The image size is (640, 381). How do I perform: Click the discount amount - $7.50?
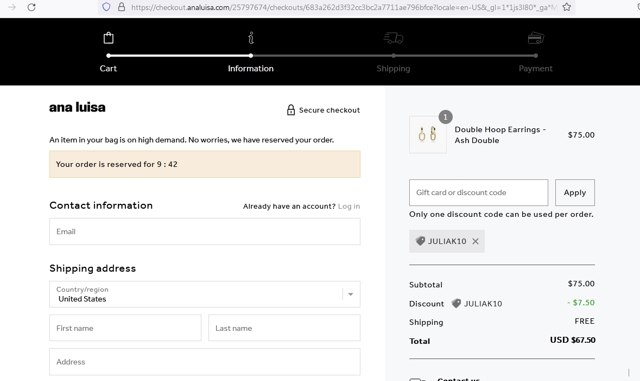point(581,303)
